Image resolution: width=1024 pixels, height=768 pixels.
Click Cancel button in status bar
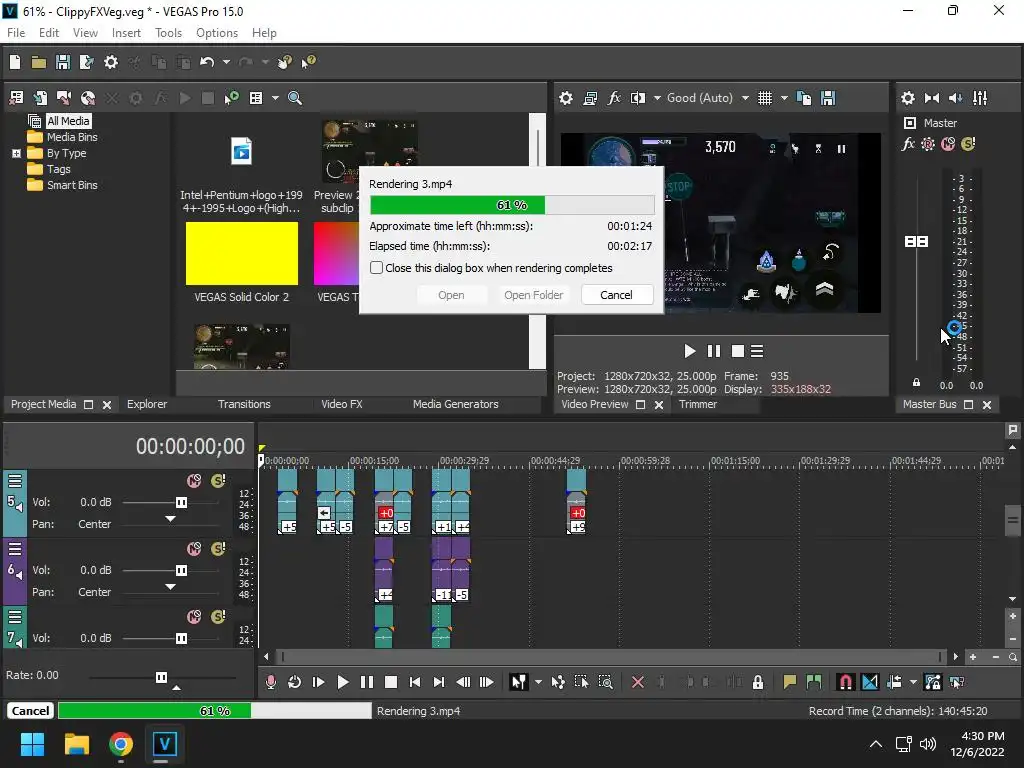pos(30,711)
